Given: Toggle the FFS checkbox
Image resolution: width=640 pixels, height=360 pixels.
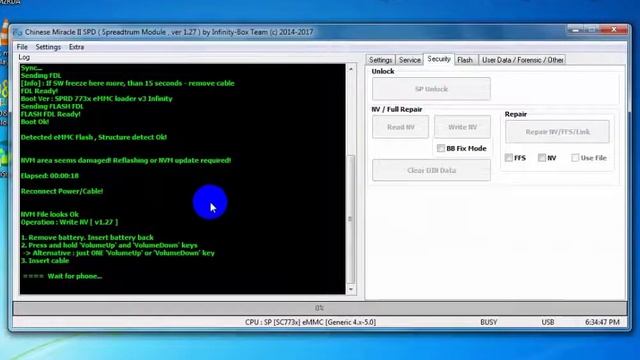Looking at the screenshot, I should (x=509, y=158).
